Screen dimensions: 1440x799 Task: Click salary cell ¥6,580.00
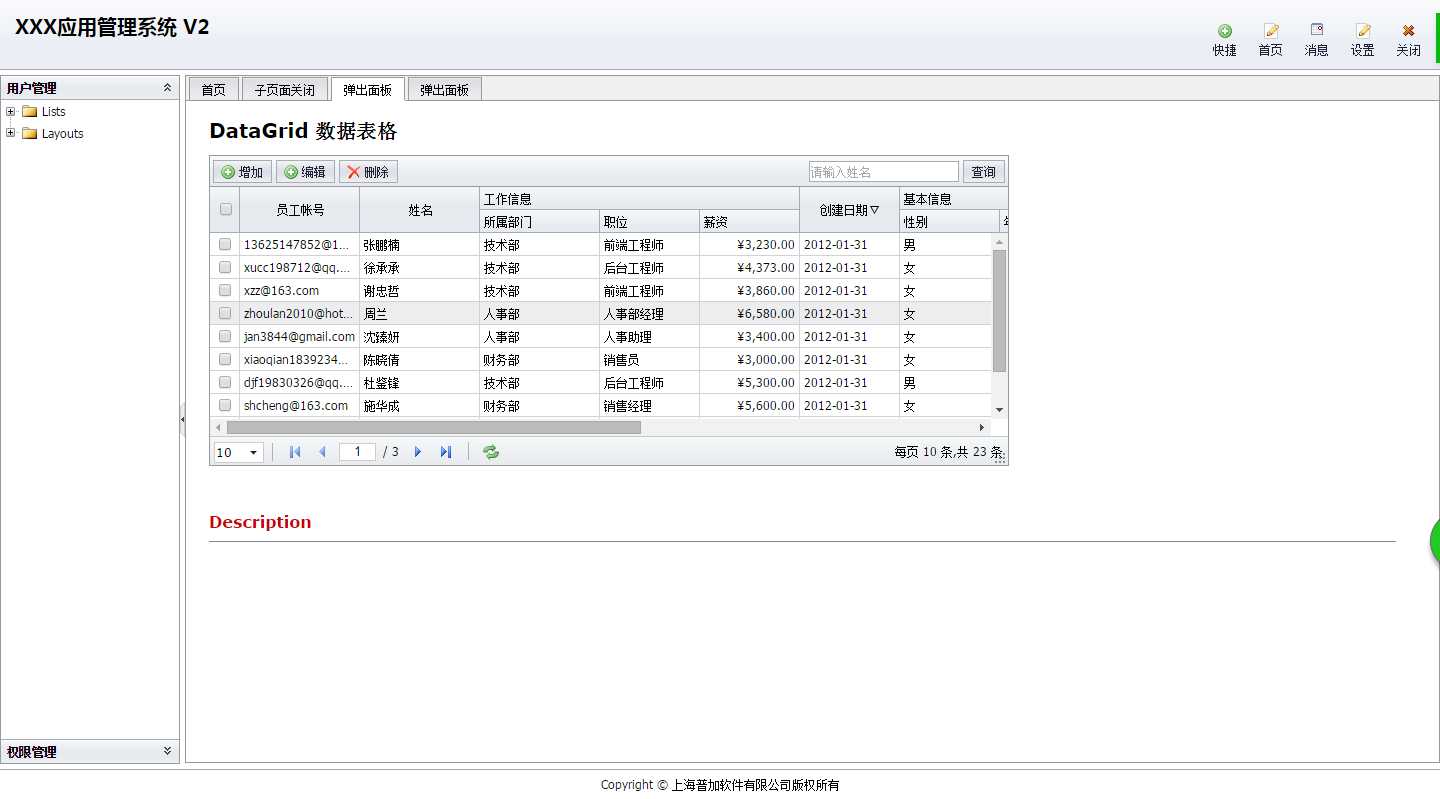coord(749,313)
